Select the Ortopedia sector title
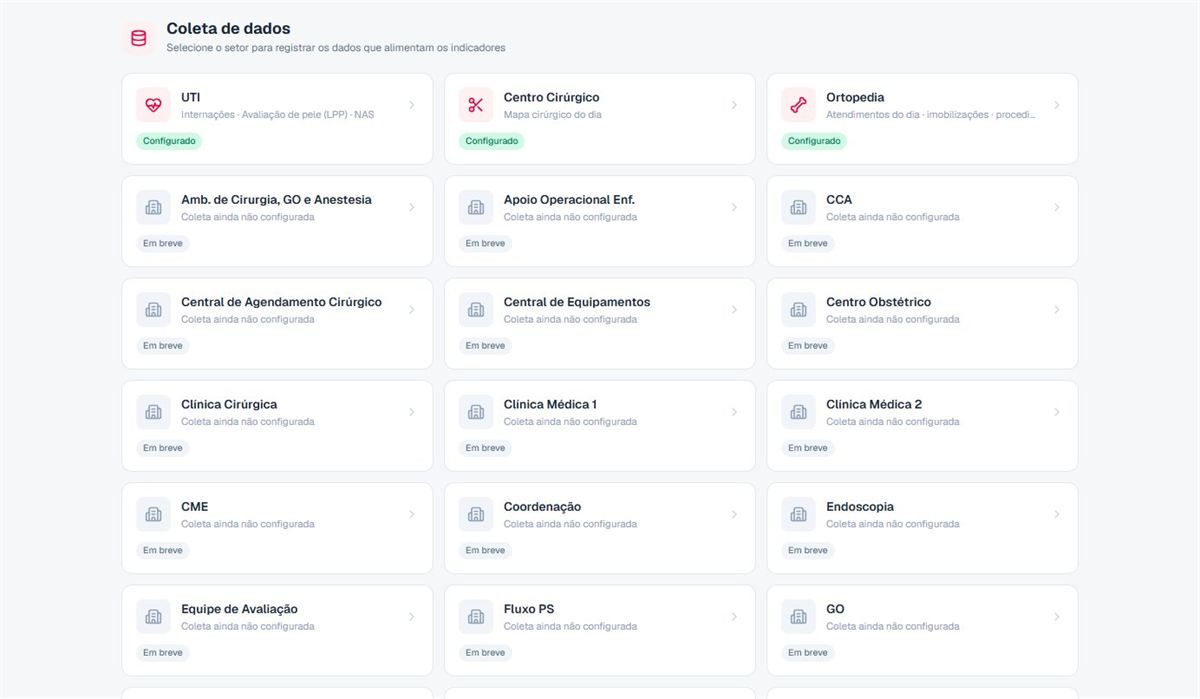 click(x=855, y=97)
